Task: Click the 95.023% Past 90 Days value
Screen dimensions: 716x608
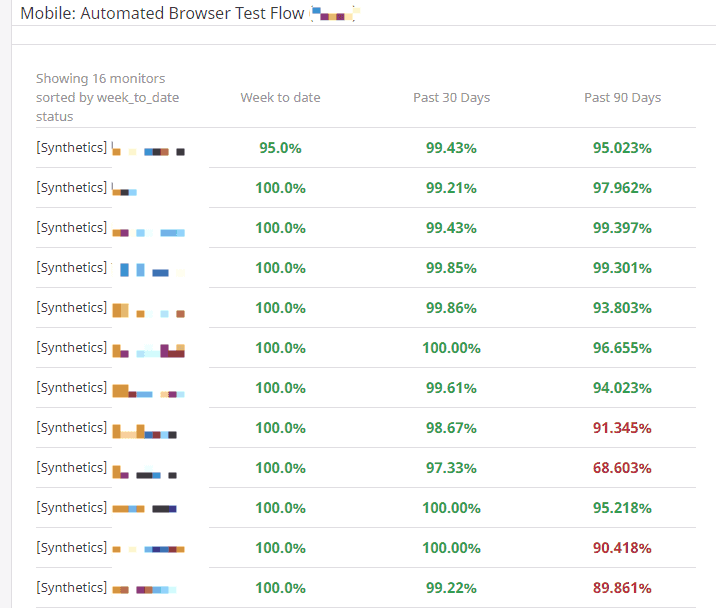Action: coord(622,148)
